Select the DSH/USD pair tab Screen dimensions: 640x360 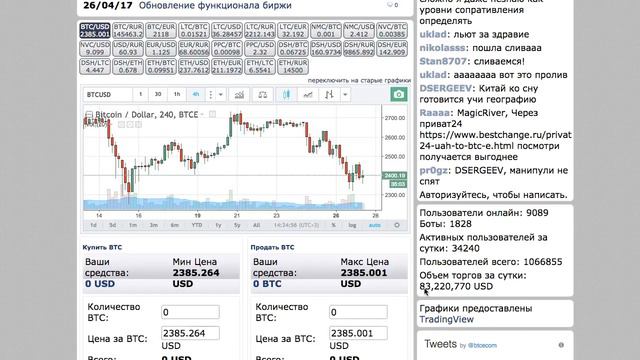pos(326,49)
